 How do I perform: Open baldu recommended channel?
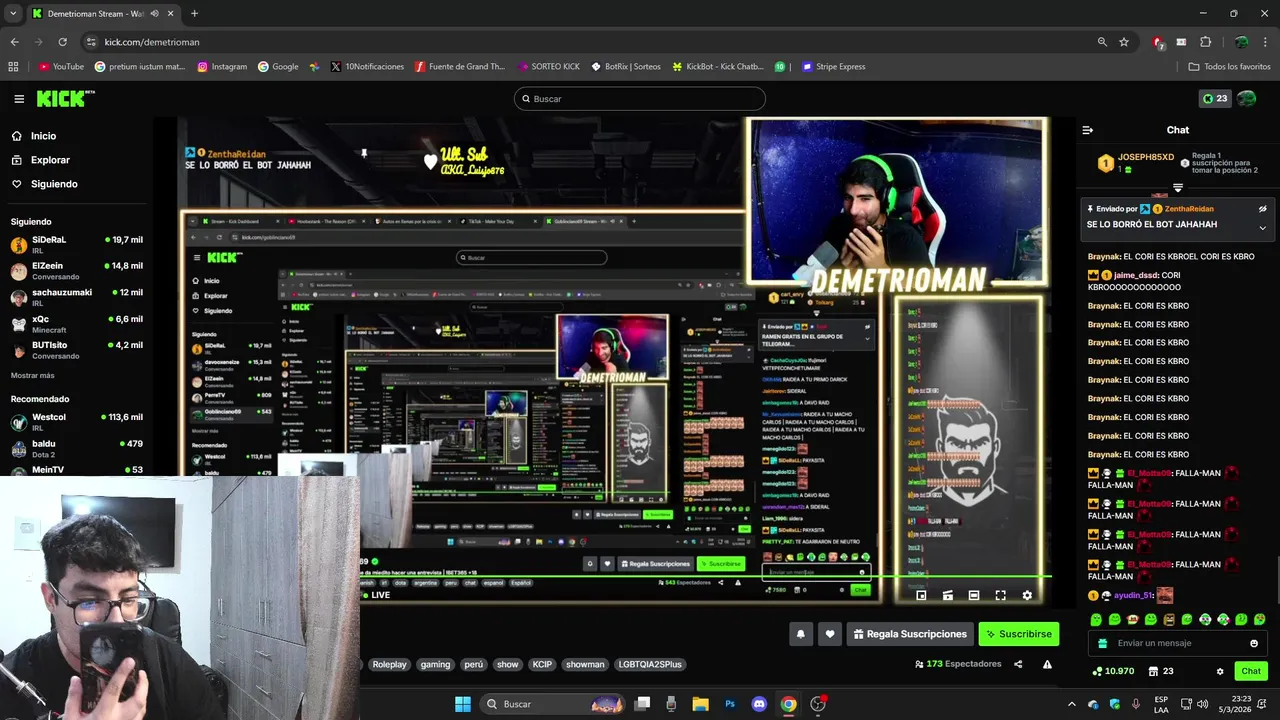(77, 448)
